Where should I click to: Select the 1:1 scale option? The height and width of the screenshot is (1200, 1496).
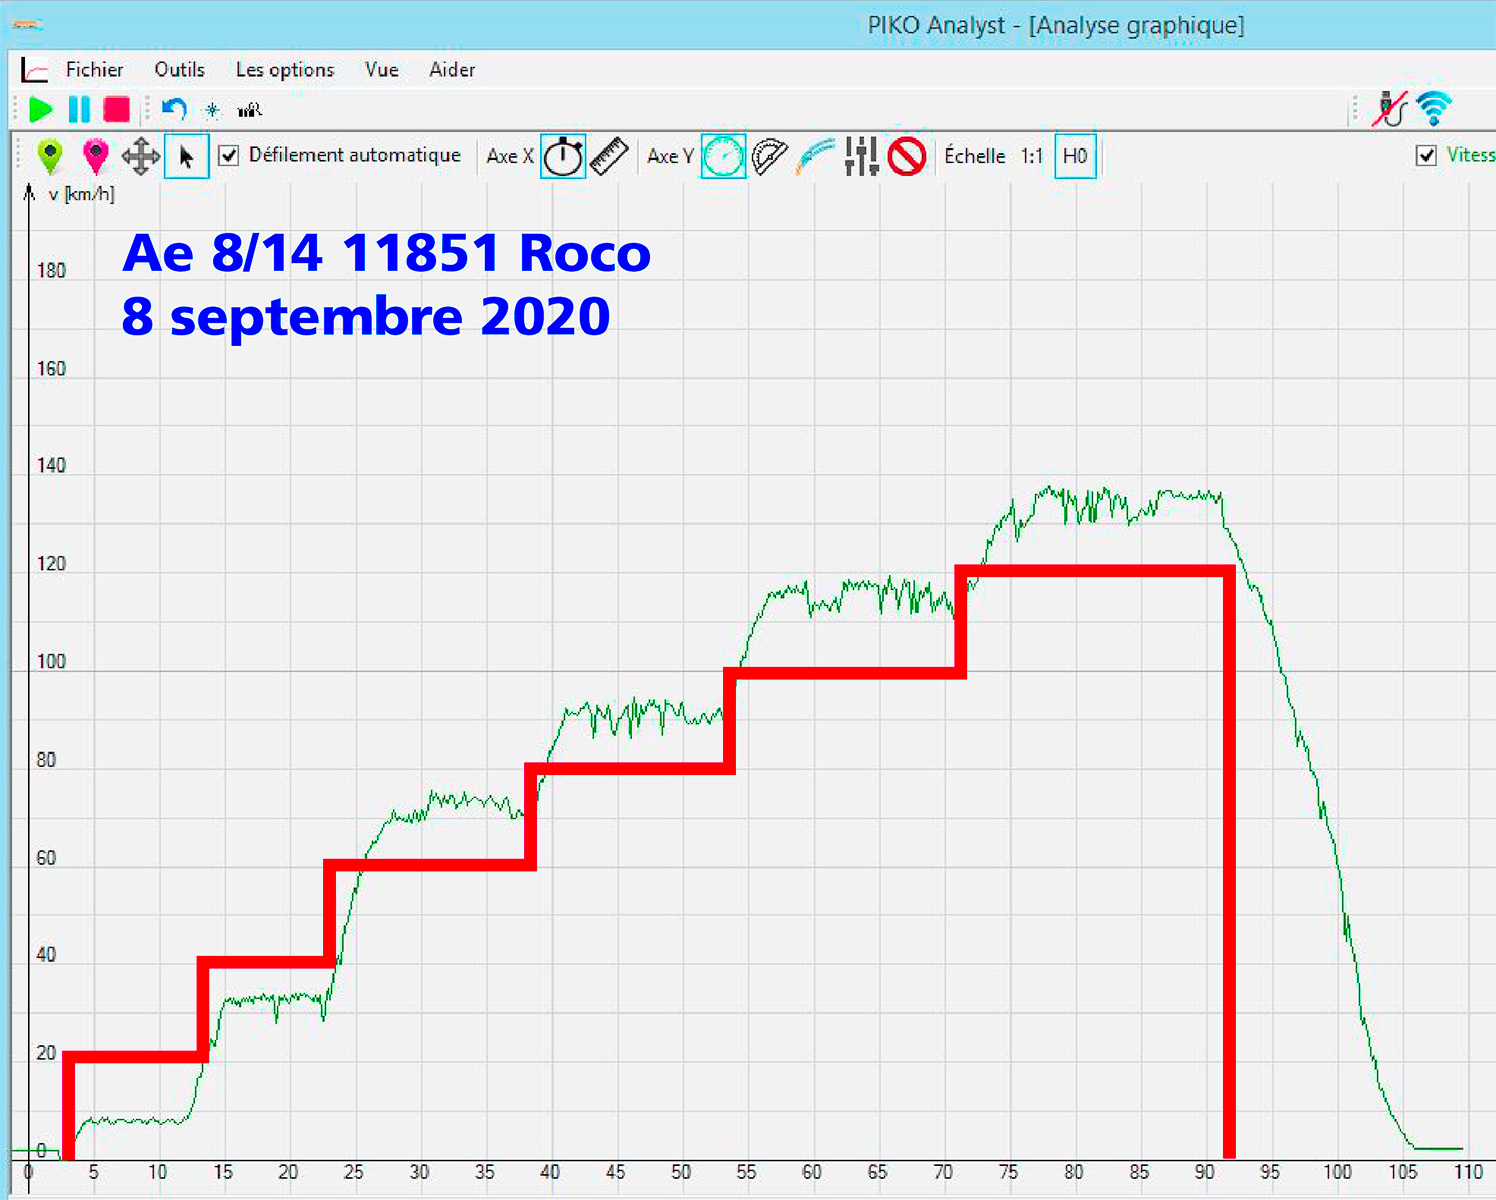pyautogui.click(x=1031, y=156)
